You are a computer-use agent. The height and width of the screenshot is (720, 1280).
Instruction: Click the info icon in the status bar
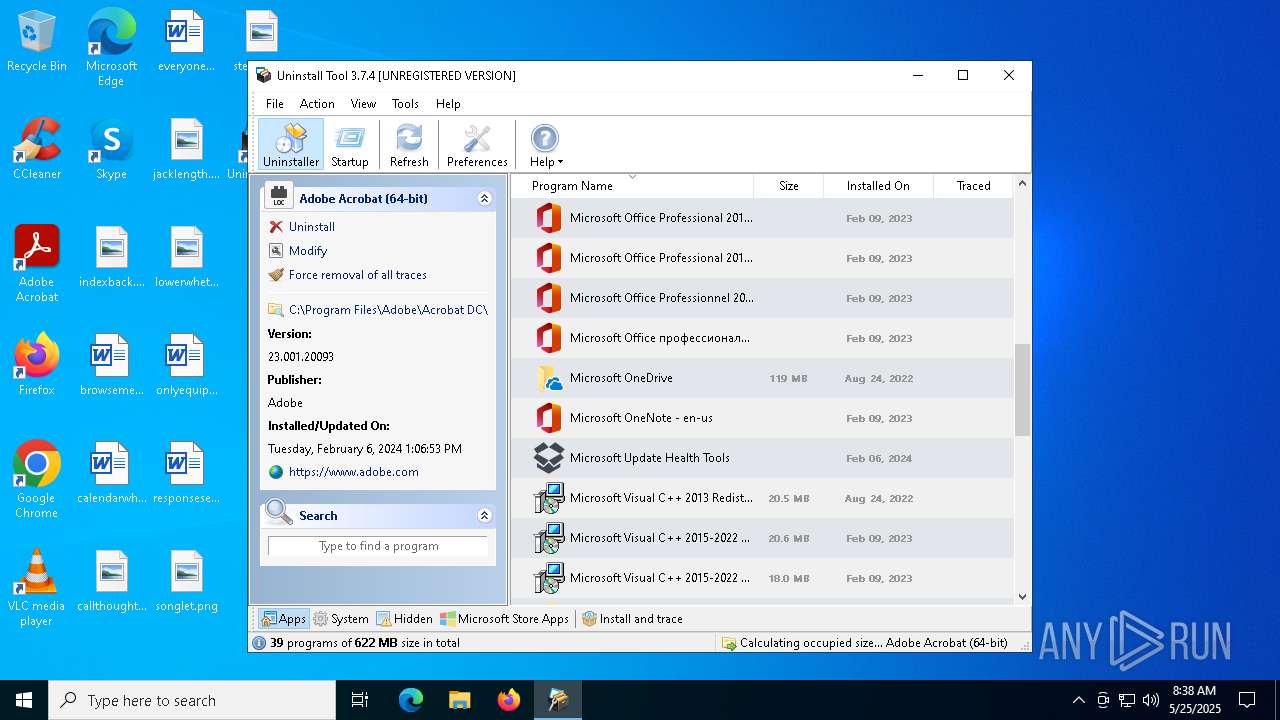point(260,643)
